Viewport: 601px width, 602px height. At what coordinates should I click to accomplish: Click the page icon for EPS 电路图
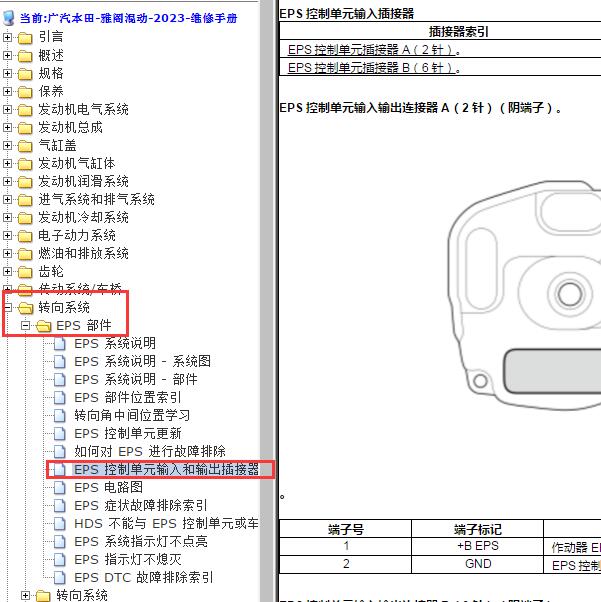click(x=60, y=488)
